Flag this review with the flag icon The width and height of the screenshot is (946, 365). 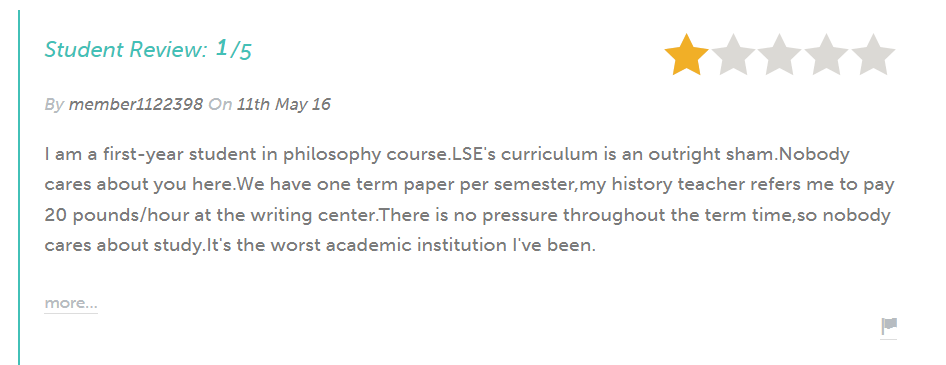(x=889, y=326)
